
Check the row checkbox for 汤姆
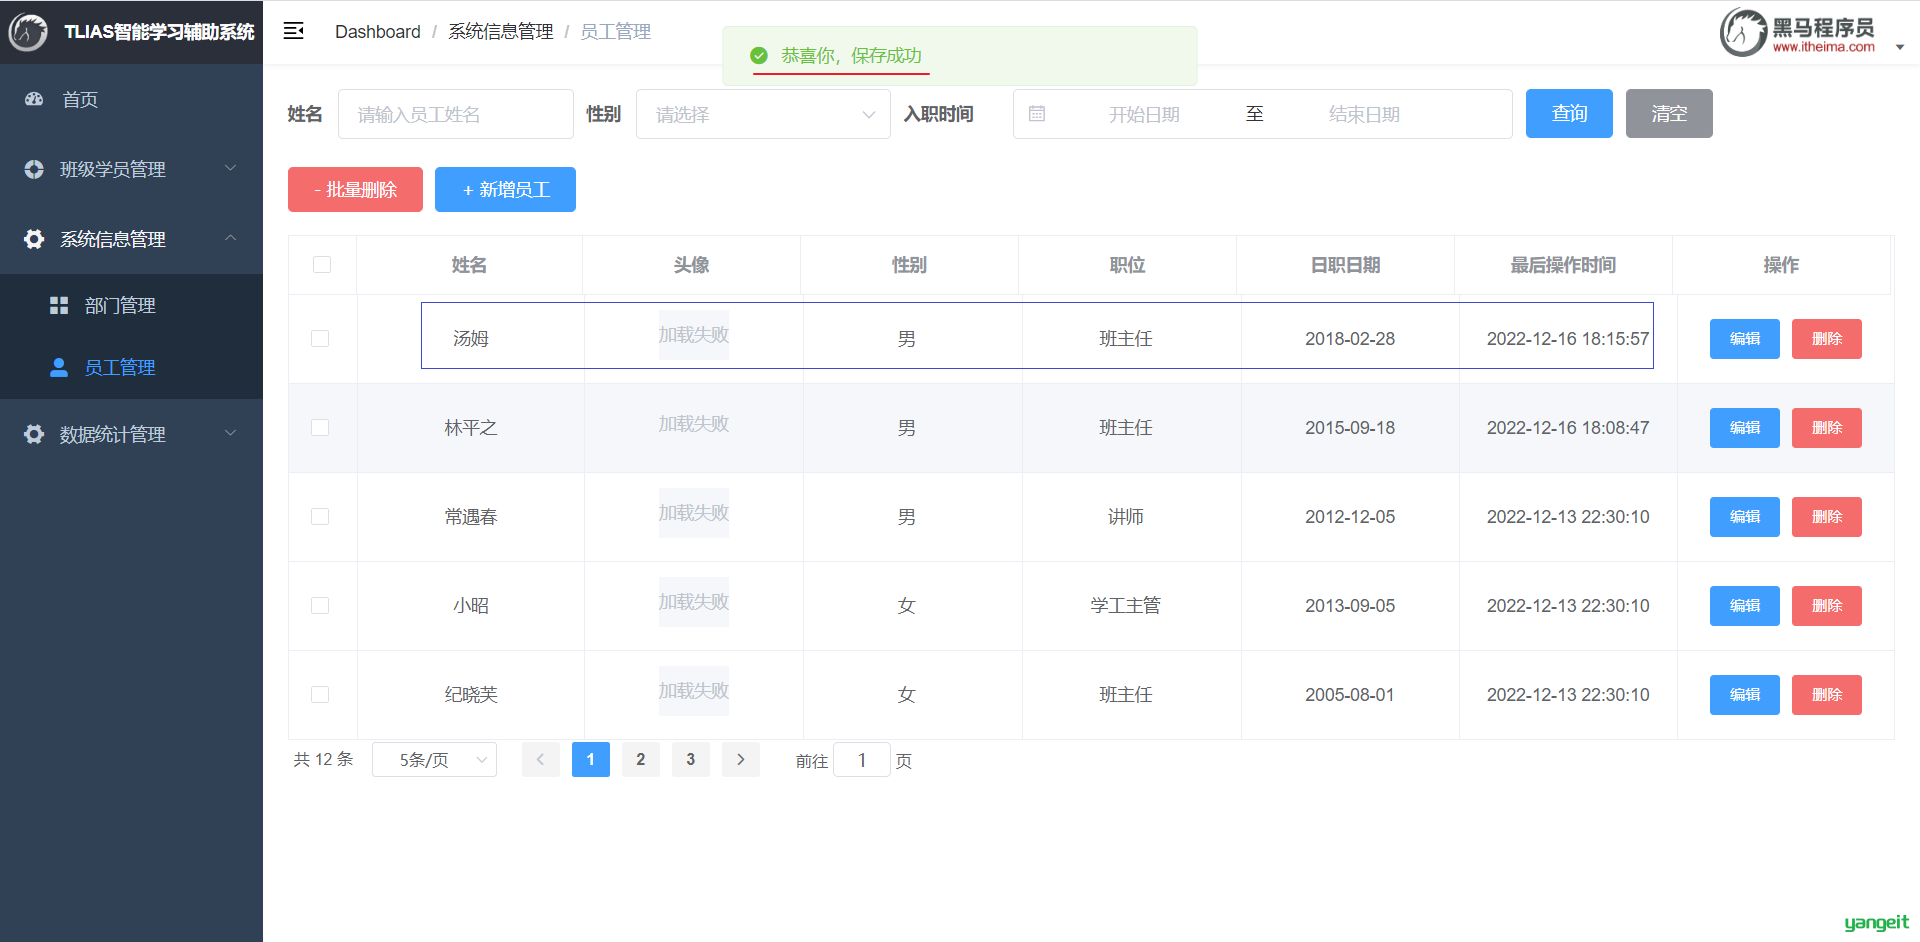pyautogui.click(x=320, y=339)
